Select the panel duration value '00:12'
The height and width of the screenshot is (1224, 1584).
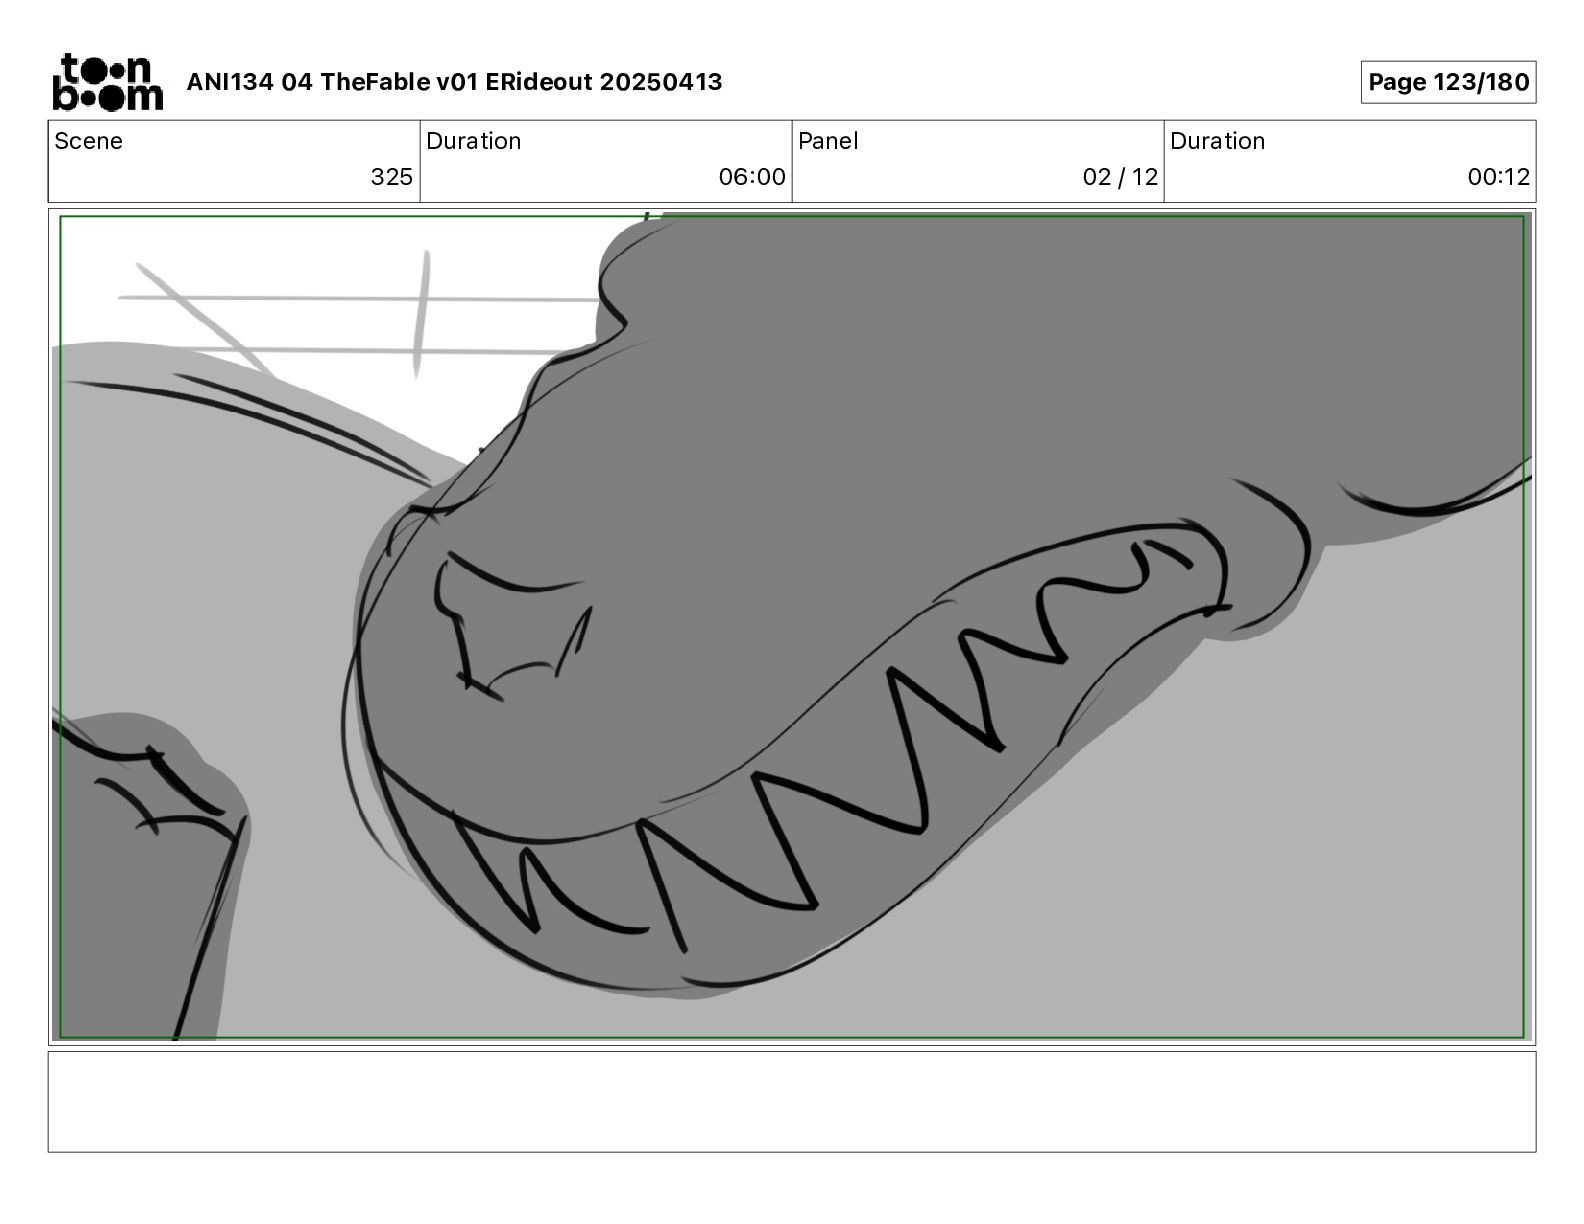pos(1498,177)
